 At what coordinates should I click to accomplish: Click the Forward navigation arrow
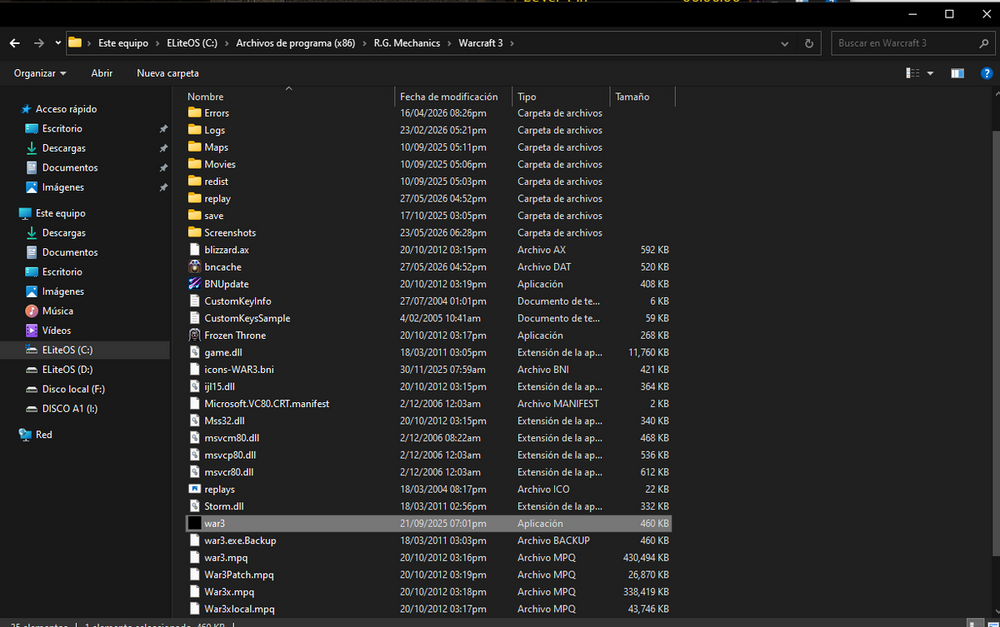pos(39,43)
